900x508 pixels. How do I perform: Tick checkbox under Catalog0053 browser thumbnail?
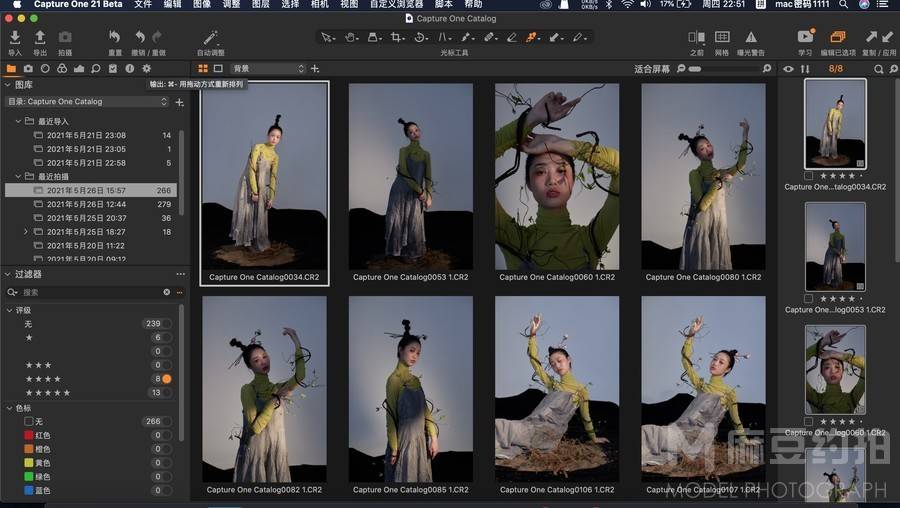click(808, 298)
